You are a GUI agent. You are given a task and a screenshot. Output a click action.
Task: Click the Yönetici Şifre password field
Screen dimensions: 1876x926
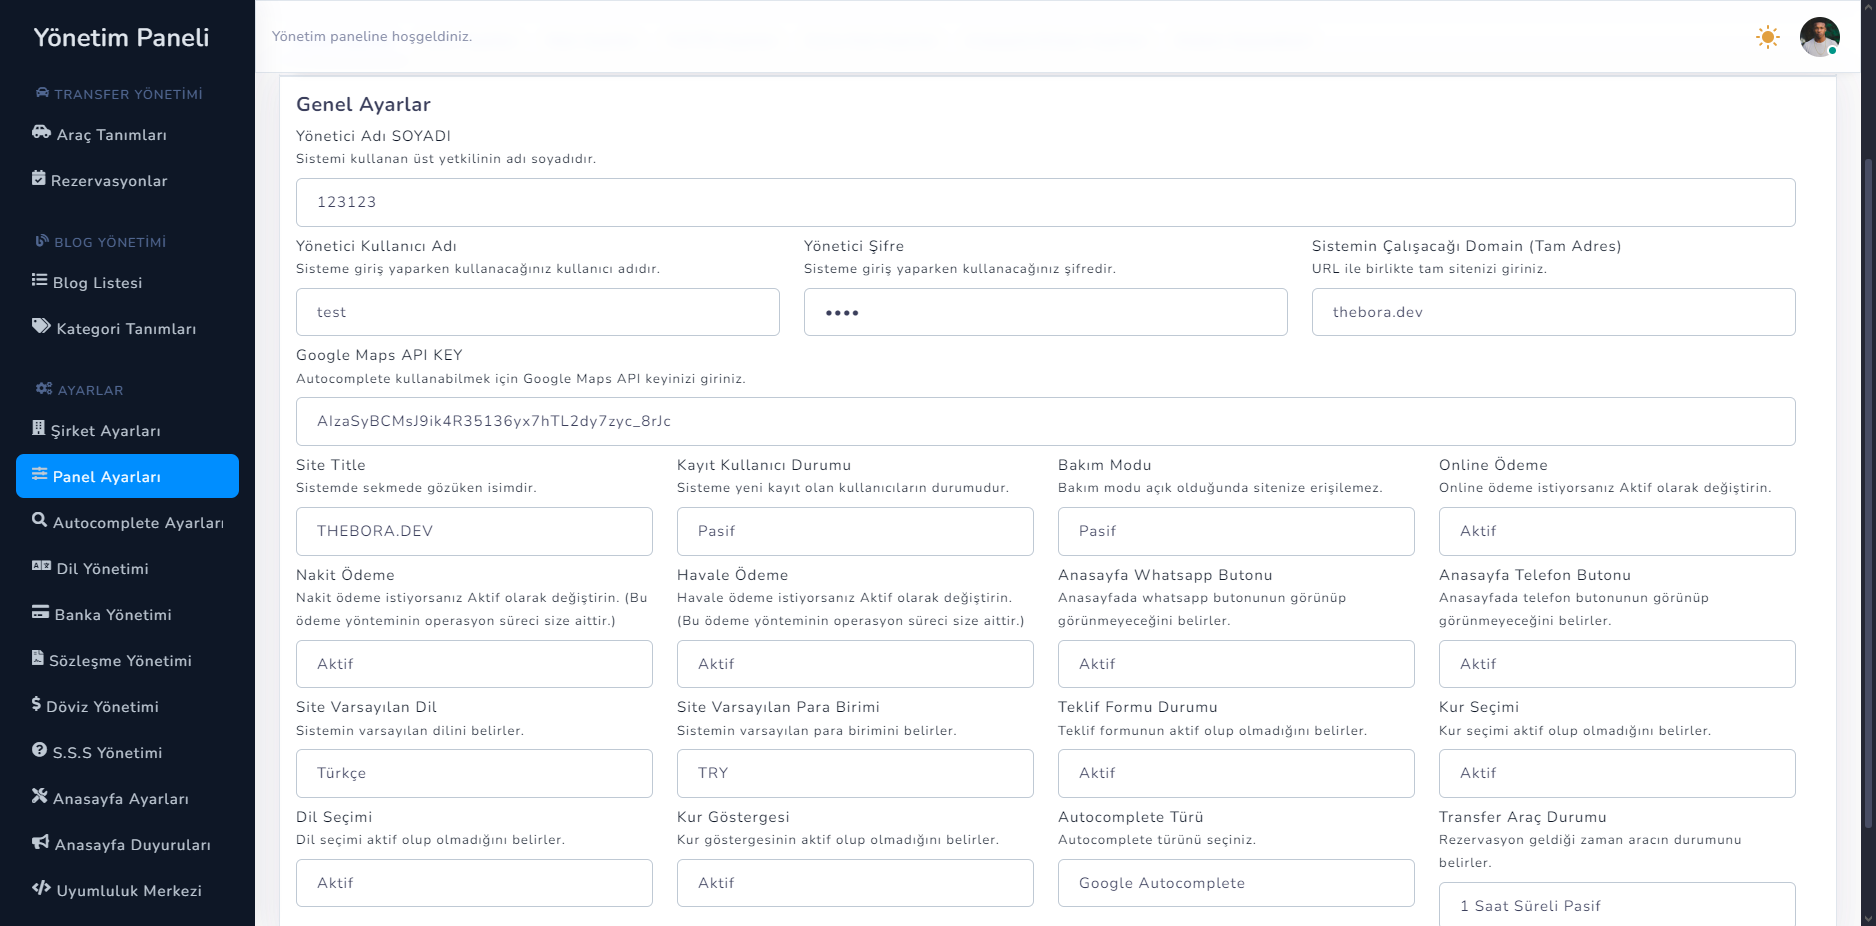pyautogui.click(x=1045, y=312)
